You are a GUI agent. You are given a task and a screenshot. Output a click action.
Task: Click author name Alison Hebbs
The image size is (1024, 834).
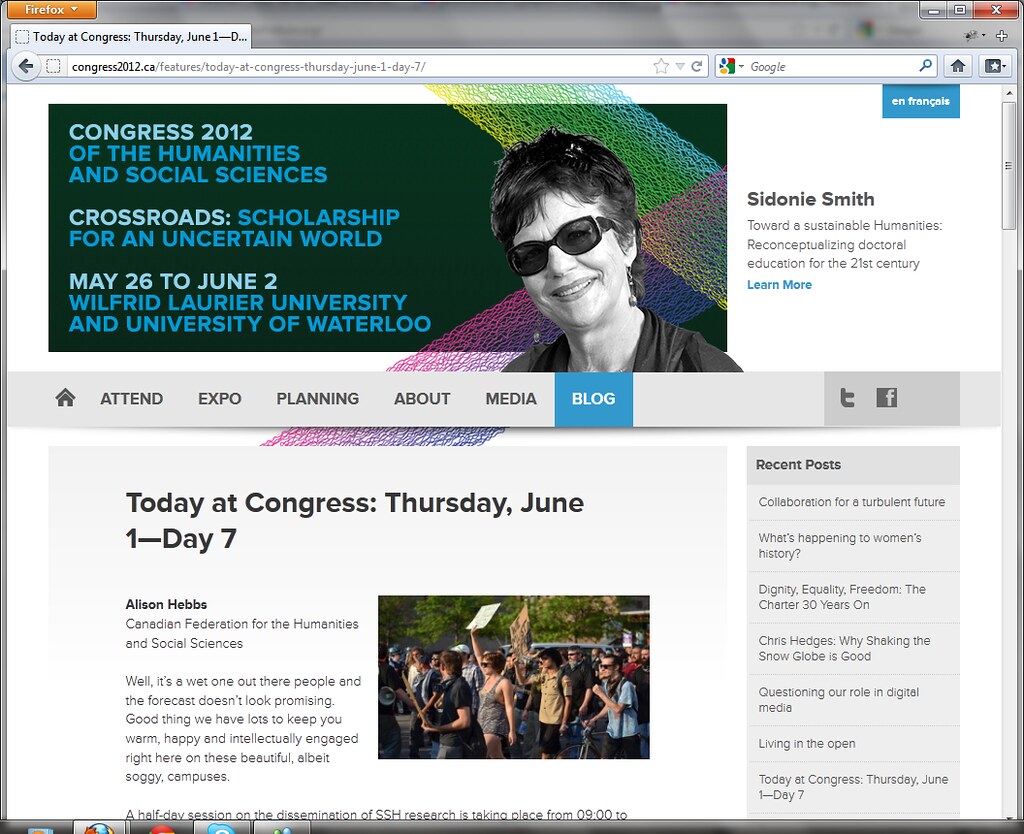(x=166, y=605)
